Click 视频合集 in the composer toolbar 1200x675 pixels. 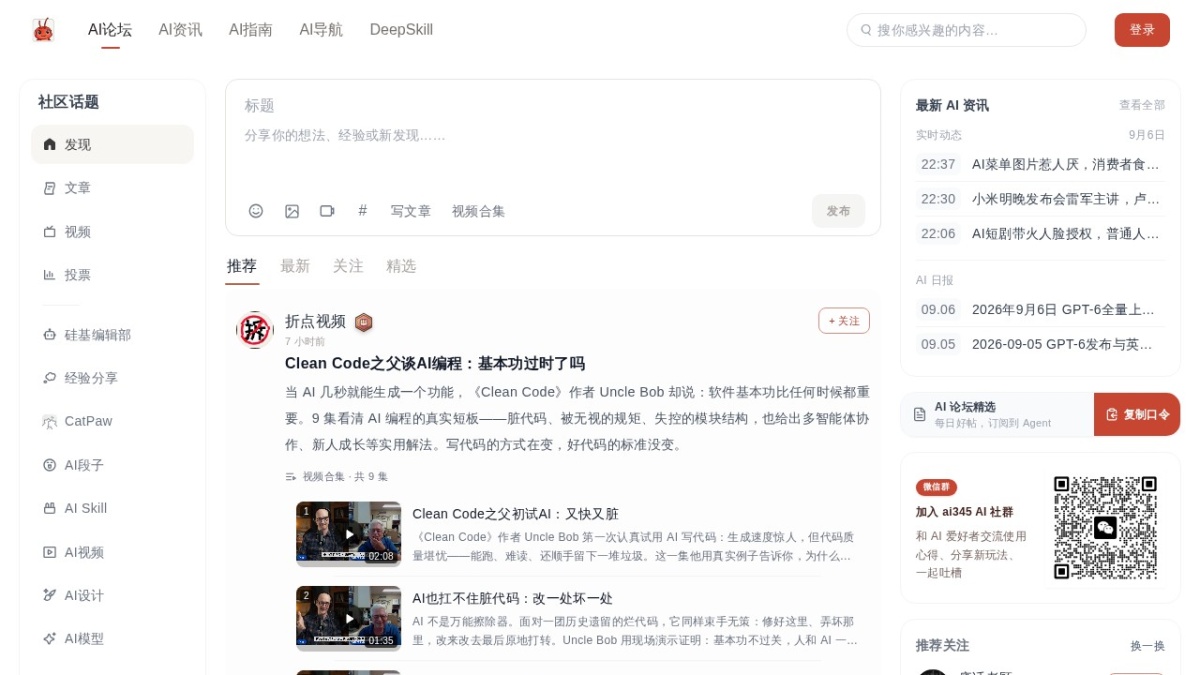(x=478, y=211)
